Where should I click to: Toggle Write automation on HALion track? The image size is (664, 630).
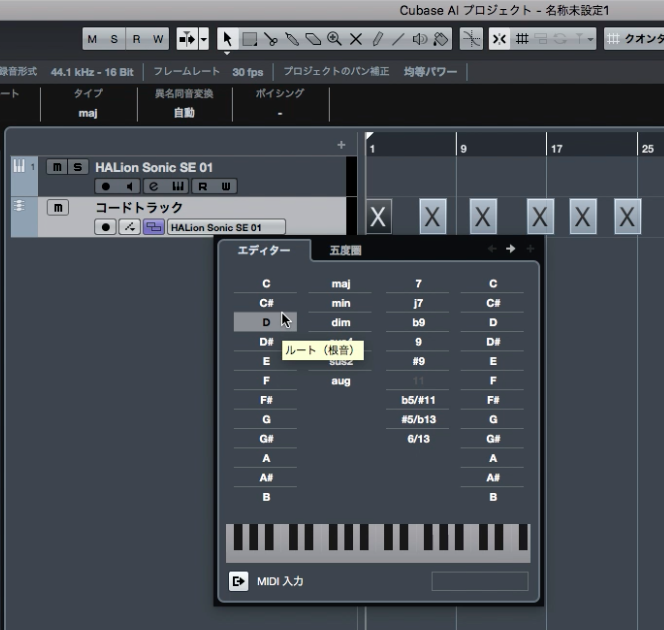tap(226, 186)
